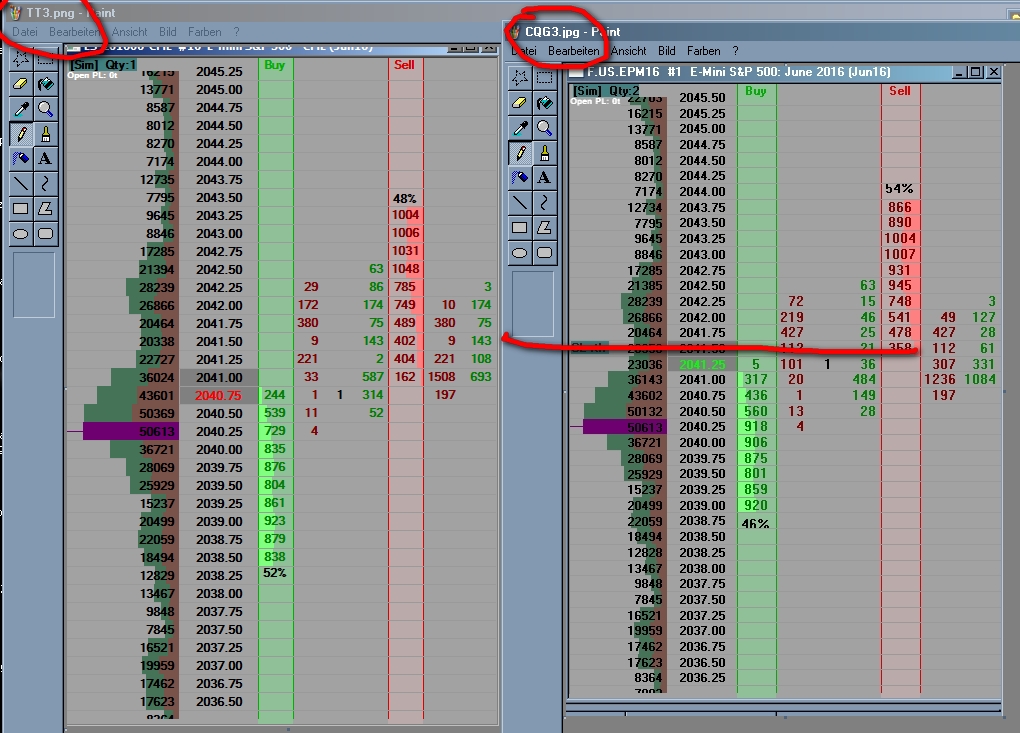Screen dimensions: 1020x733
Task: Click the [Sim] Qty:1 label in TT3.png image
Action: (103, 65)
